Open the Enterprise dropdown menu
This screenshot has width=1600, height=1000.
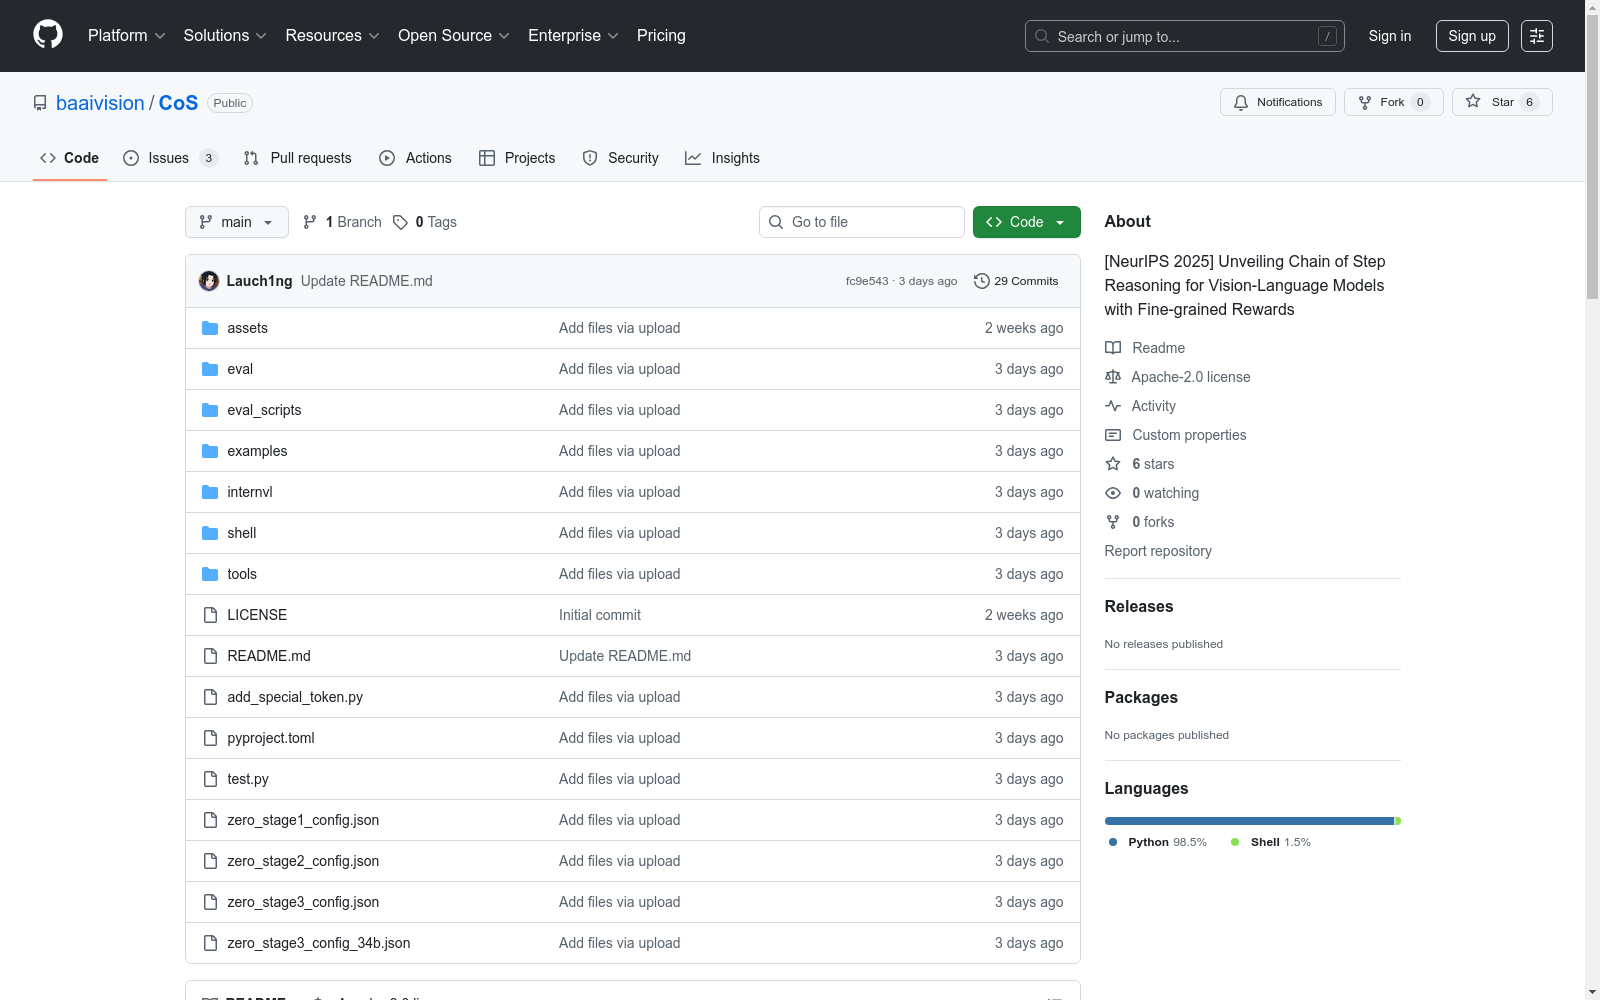click(x=573, y=36)
